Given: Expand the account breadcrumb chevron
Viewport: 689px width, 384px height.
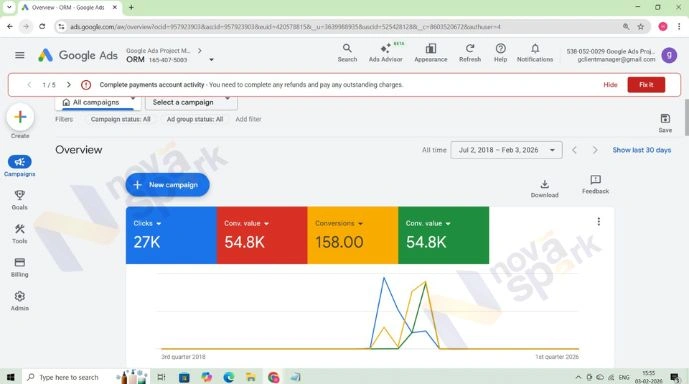Looking at the screenshot, I should [x=199, y=51].
